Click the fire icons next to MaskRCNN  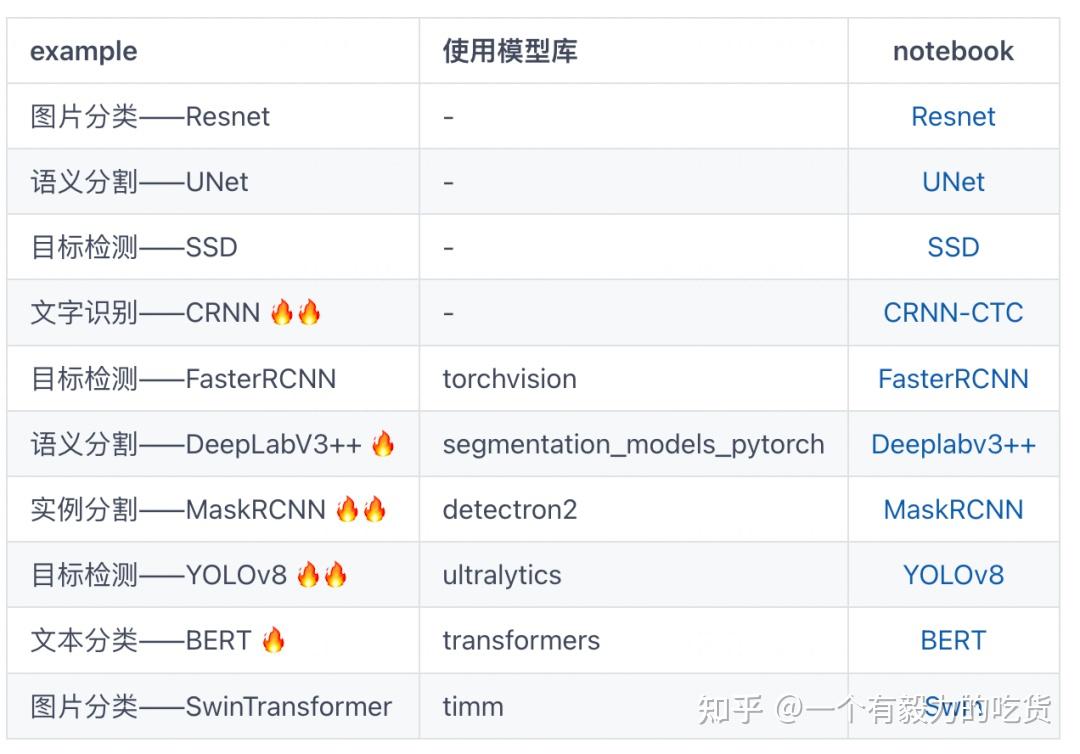[361, 509]
